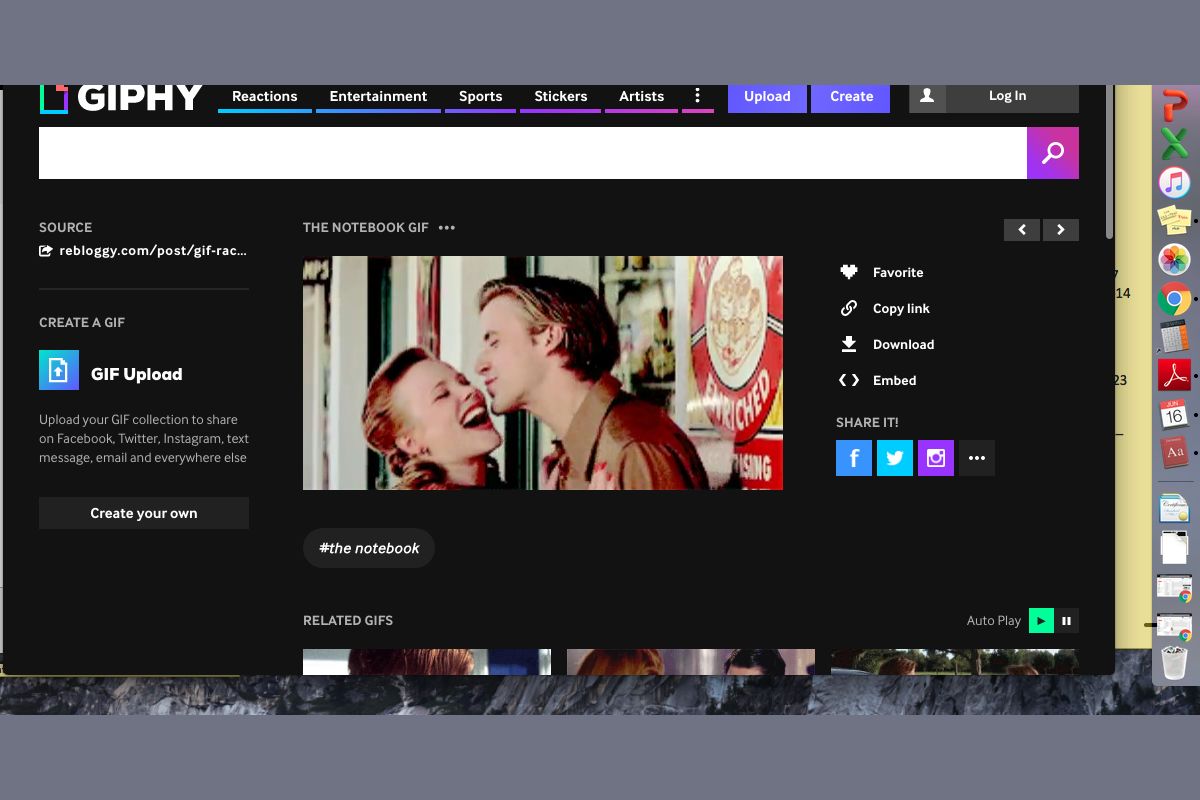Share the GIF to Facebook

tap(854, 458)
